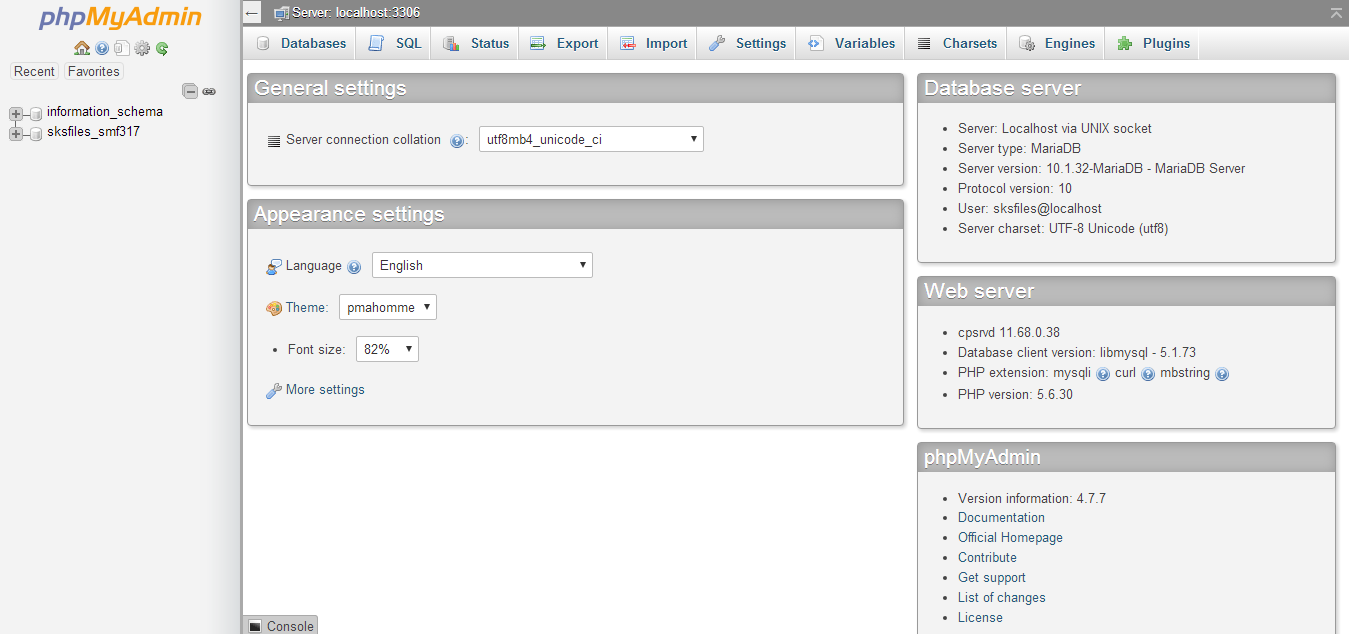Click the navigation panel settings gear icon
The height and width of the screenshot is (634, 1349).
tap(142, 48)
